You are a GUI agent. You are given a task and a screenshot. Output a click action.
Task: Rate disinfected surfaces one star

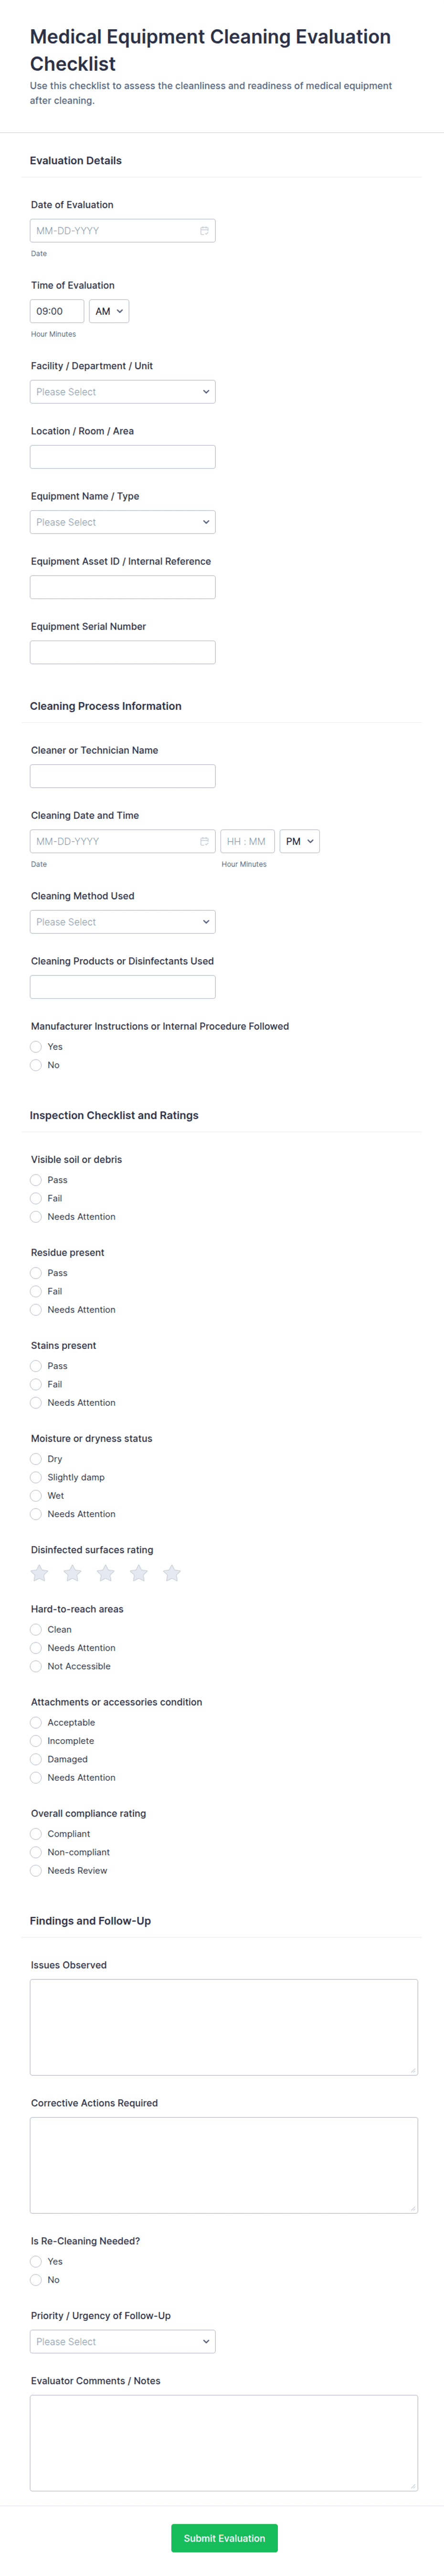39,1573
